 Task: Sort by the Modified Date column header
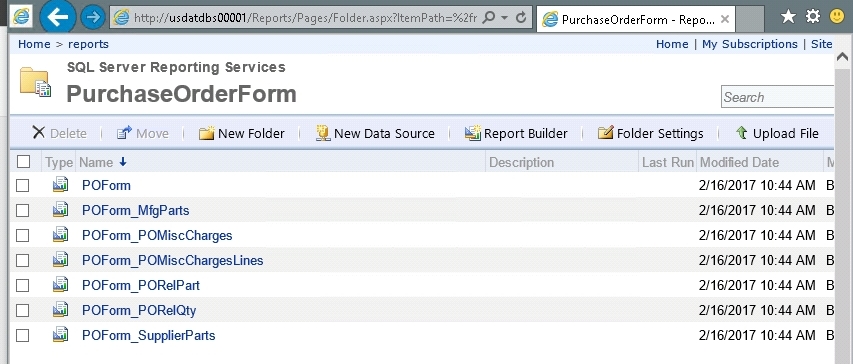click(x=739, y=162)
